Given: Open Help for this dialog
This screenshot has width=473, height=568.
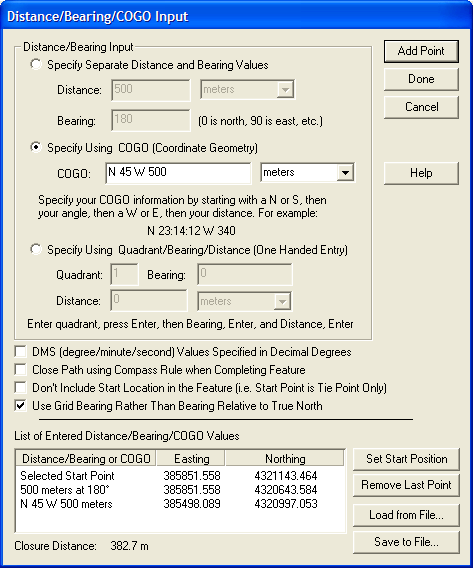Looking at the screenshot, I should pyautogui.click(x=421, y=173).
